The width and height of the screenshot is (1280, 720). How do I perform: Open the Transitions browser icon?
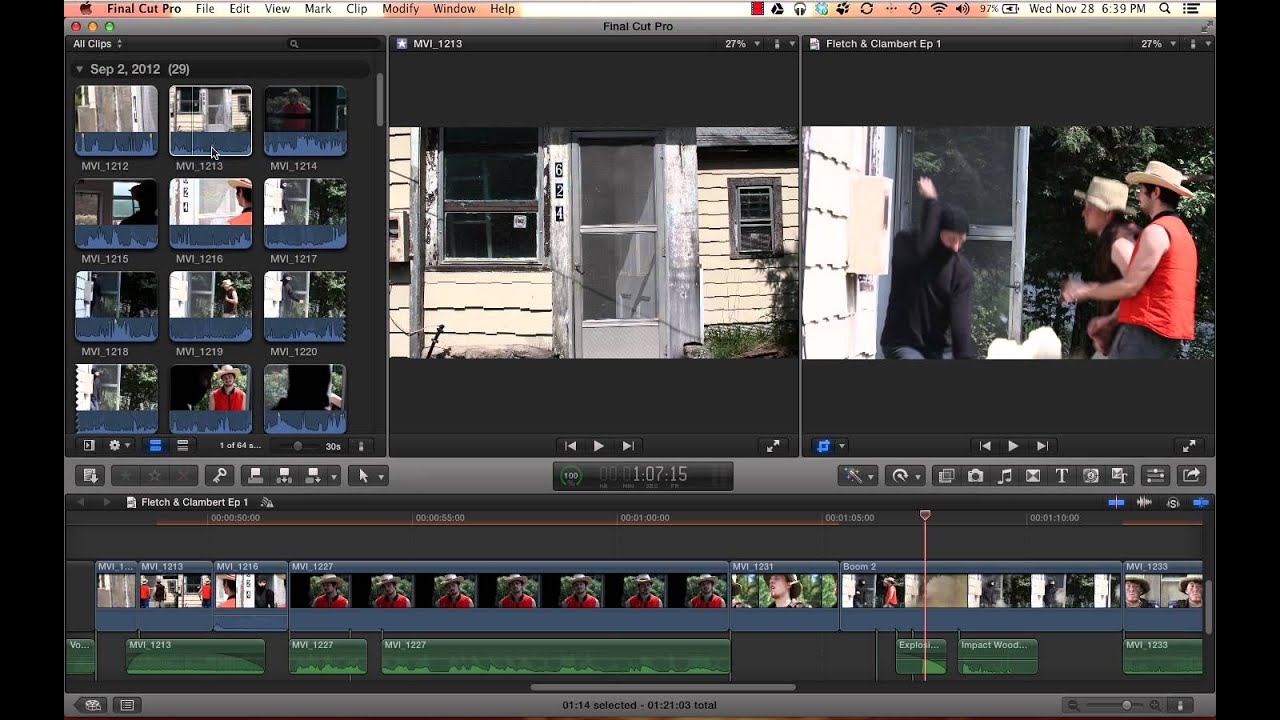[1033, 476]
